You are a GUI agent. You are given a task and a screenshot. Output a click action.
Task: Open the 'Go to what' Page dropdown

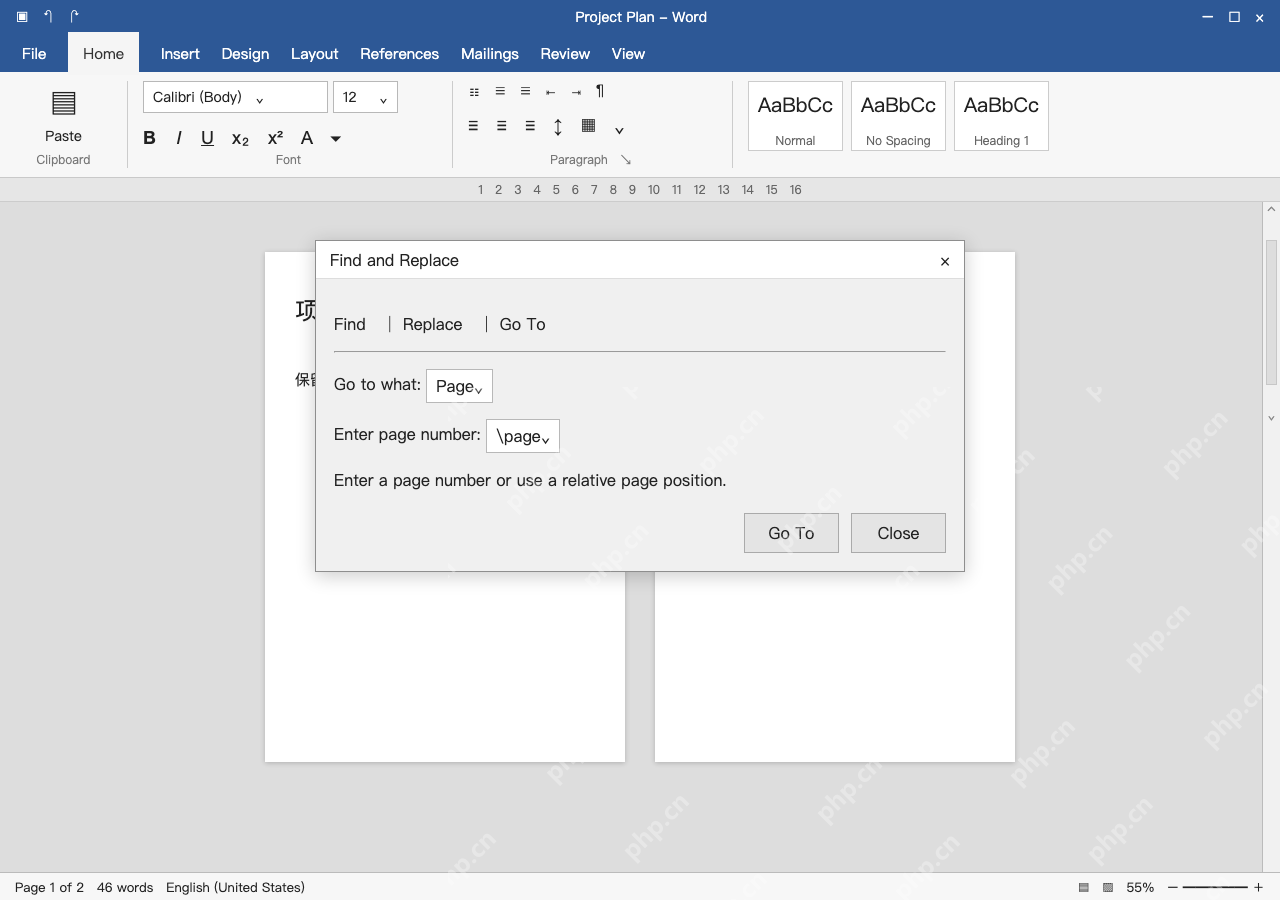click(459, 386)
